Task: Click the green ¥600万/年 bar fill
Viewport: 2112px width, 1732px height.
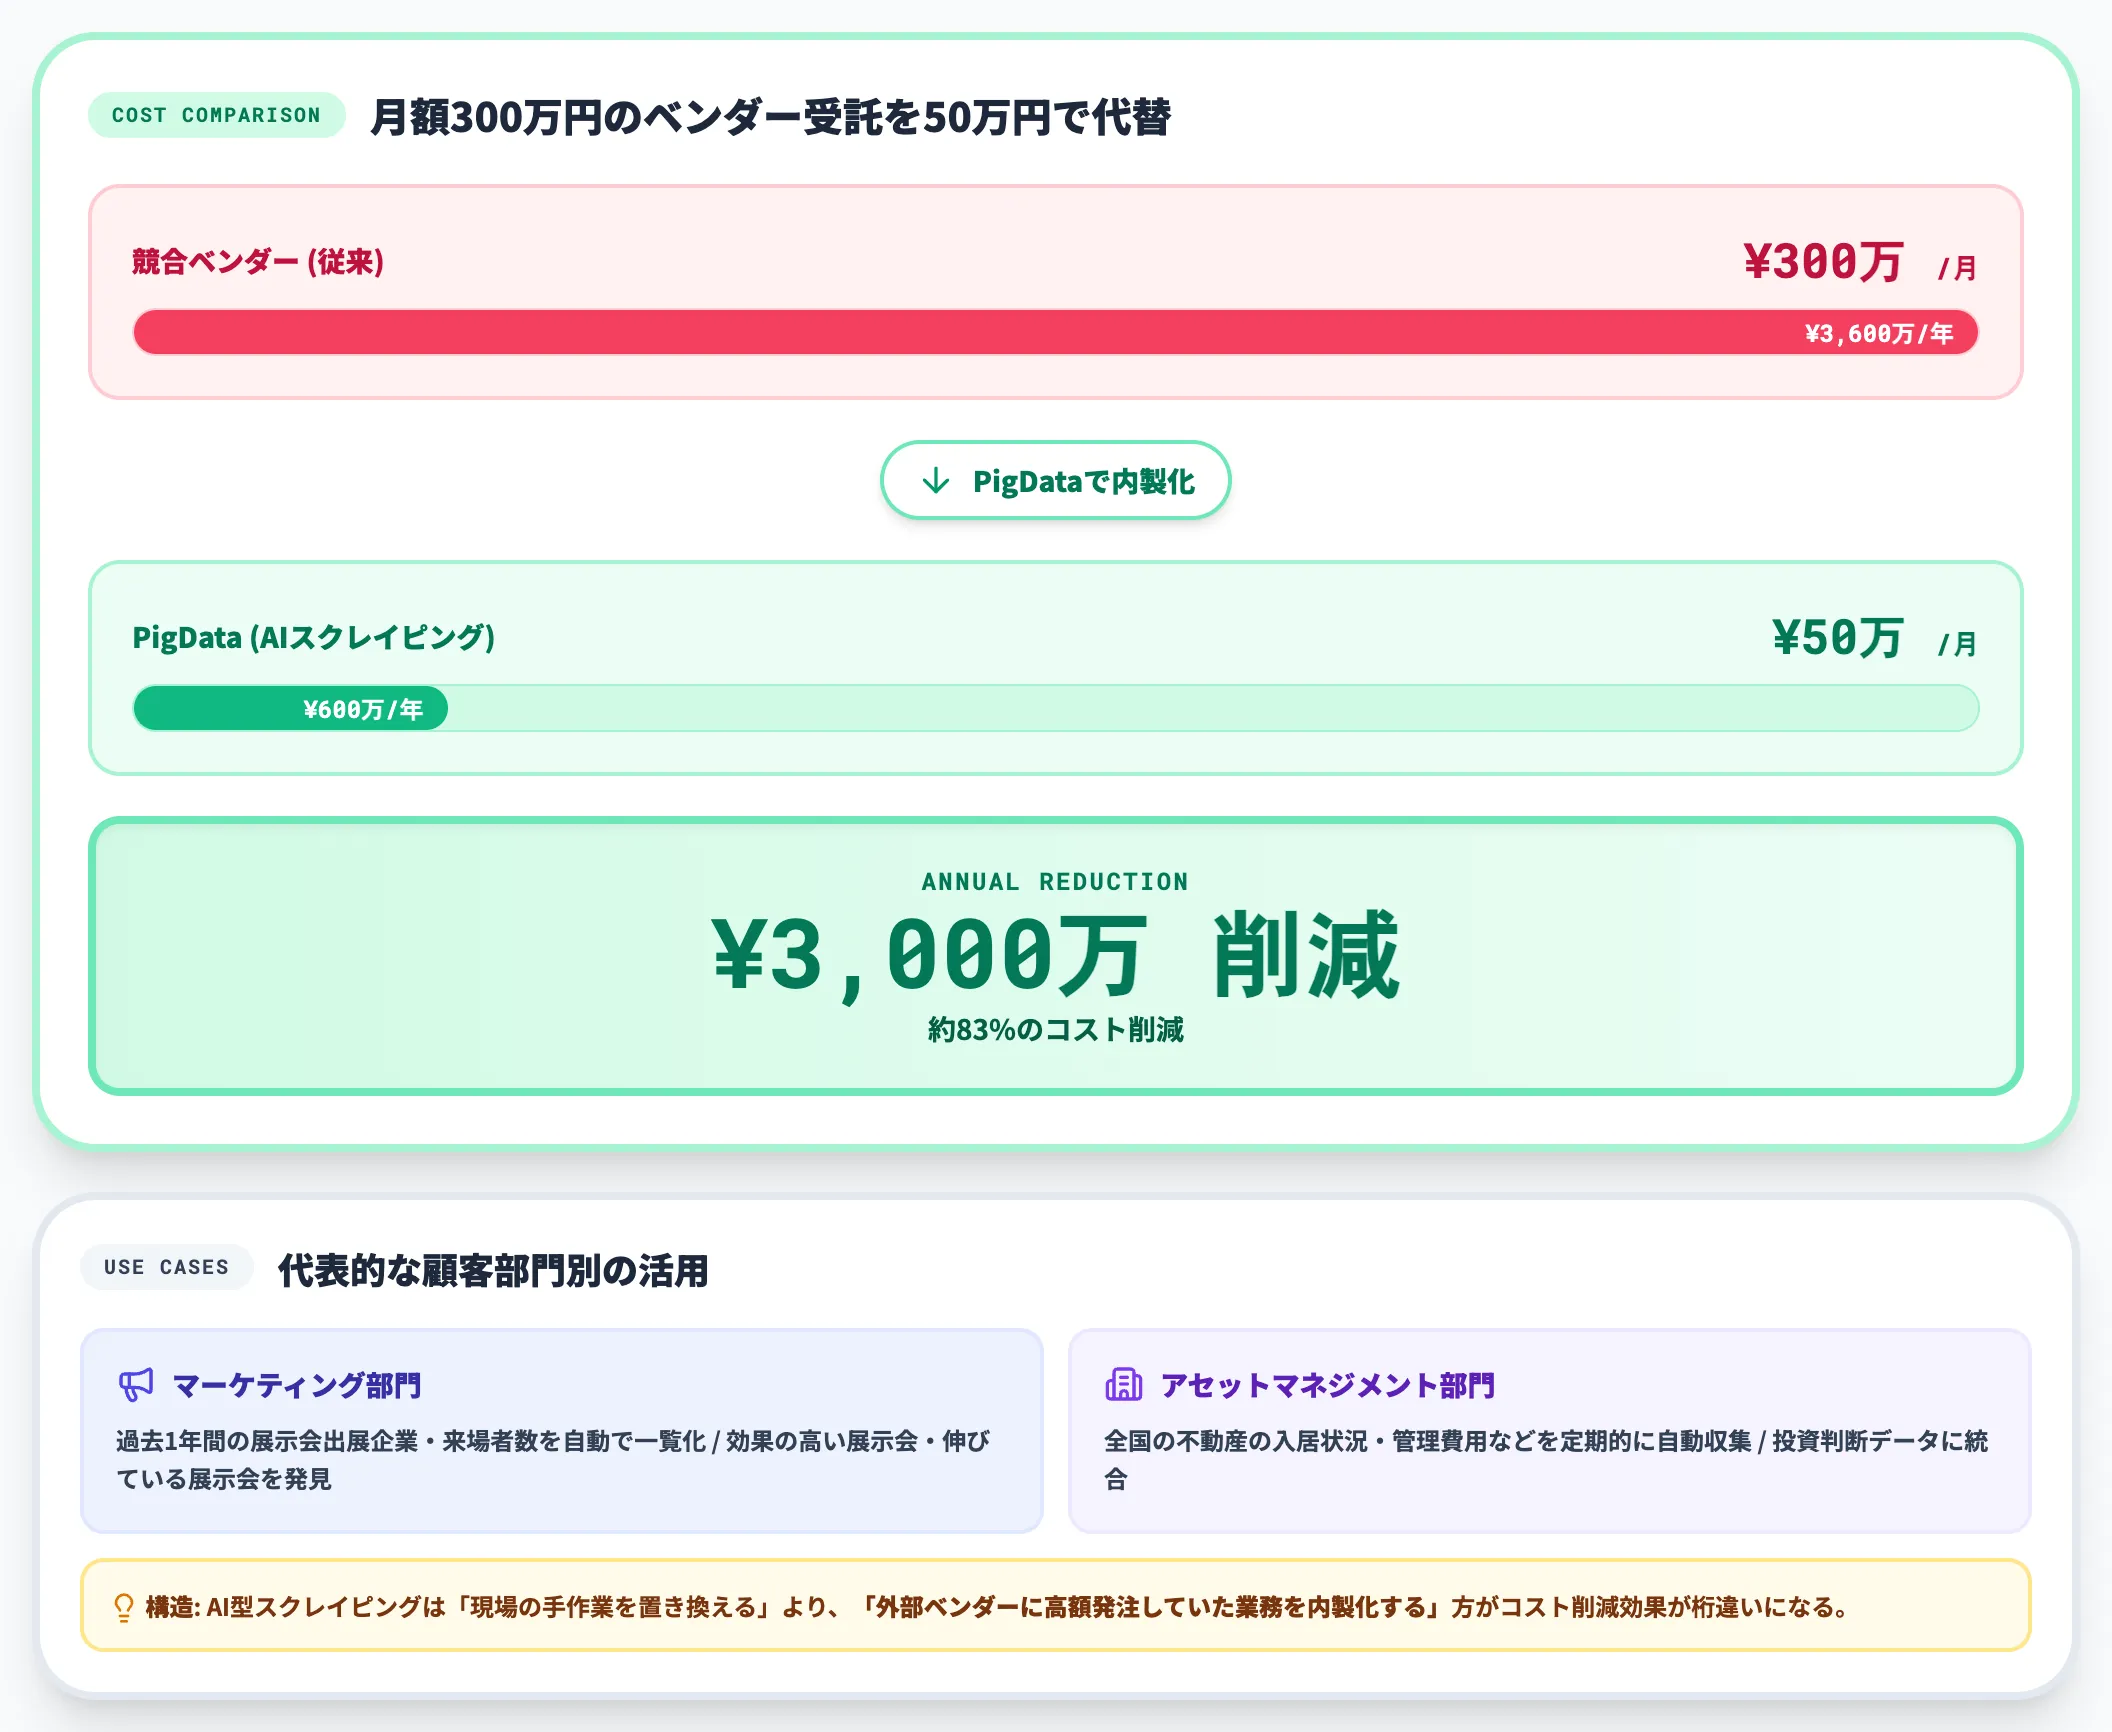Action: coord(290,709)
